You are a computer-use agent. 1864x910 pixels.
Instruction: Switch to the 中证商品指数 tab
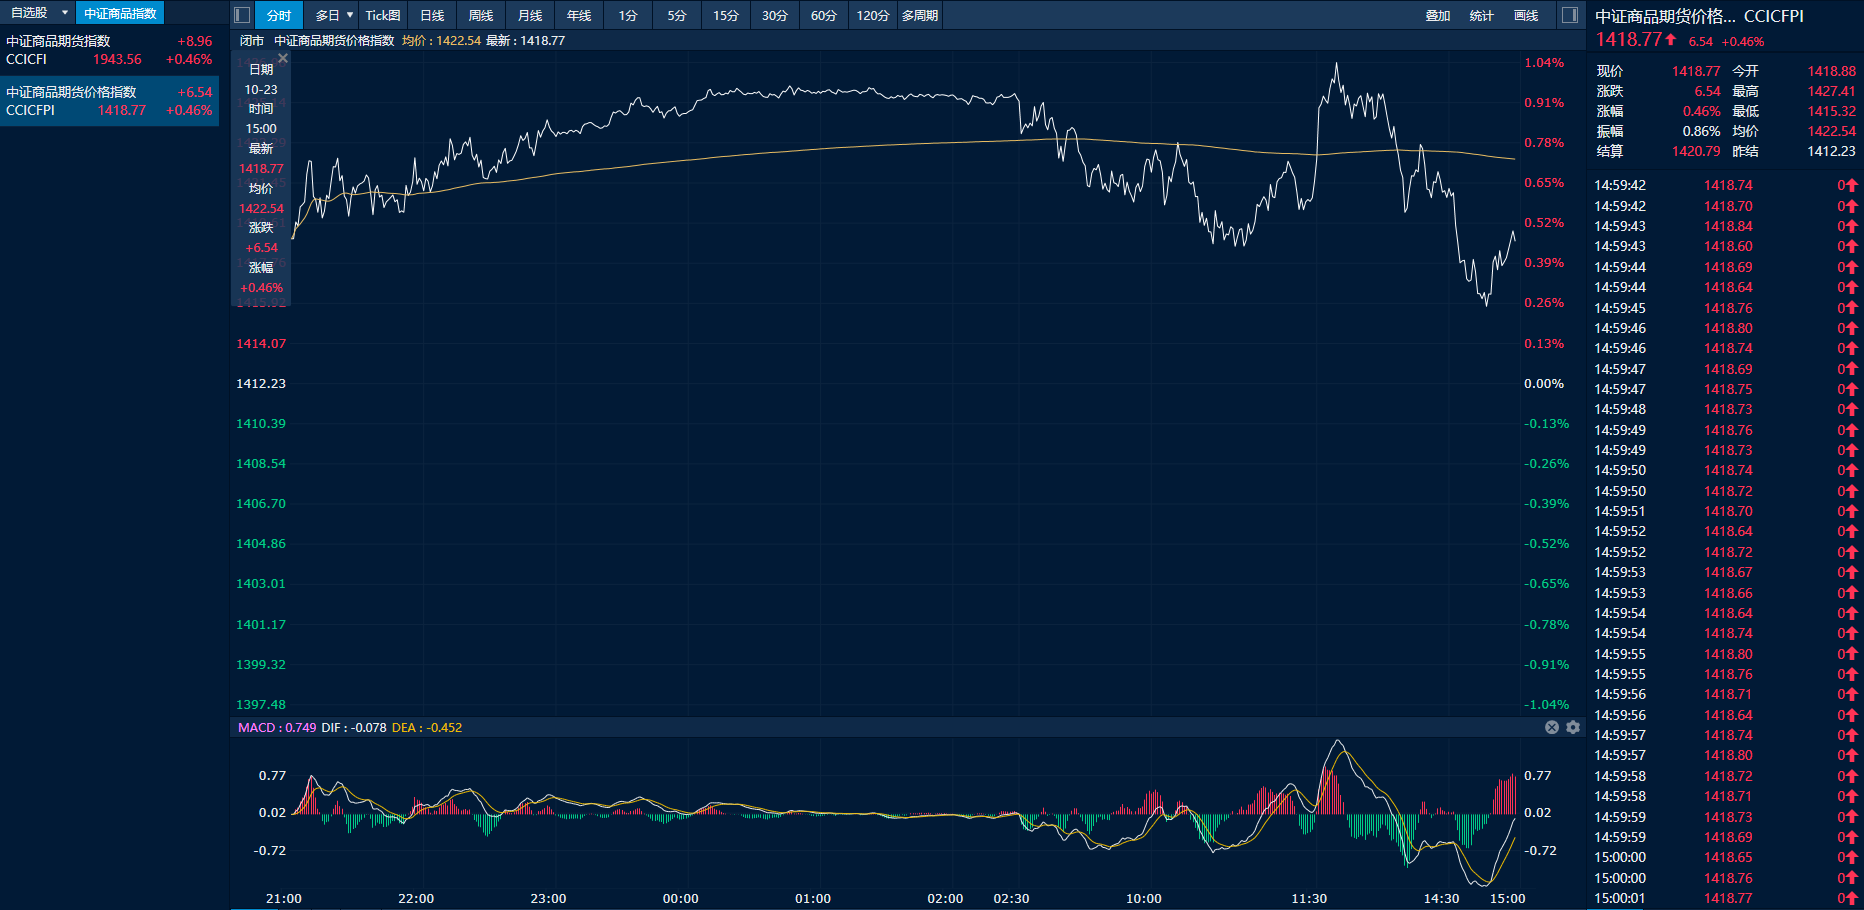(x=120, y=13)
